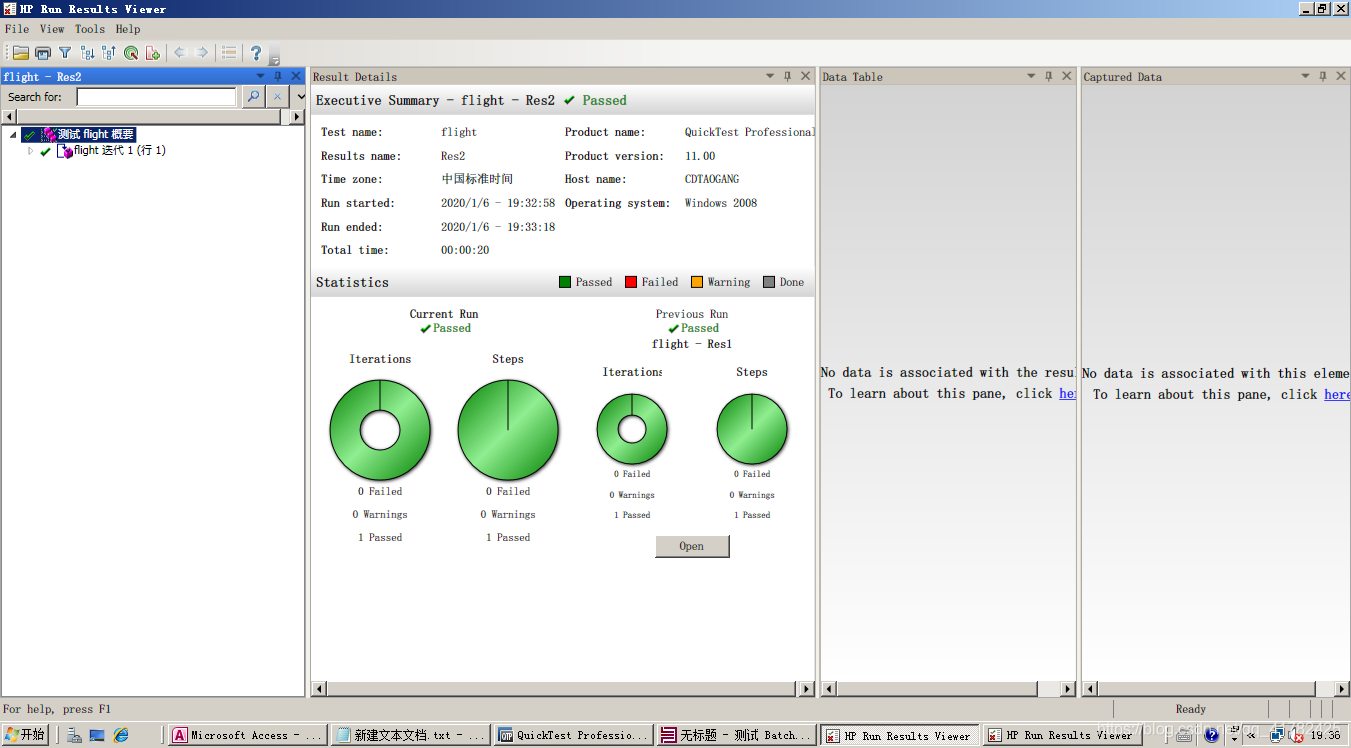Launch Internet Explorer from quick launch
Viewport: 1351px width, 748px height.
(121, 735)
